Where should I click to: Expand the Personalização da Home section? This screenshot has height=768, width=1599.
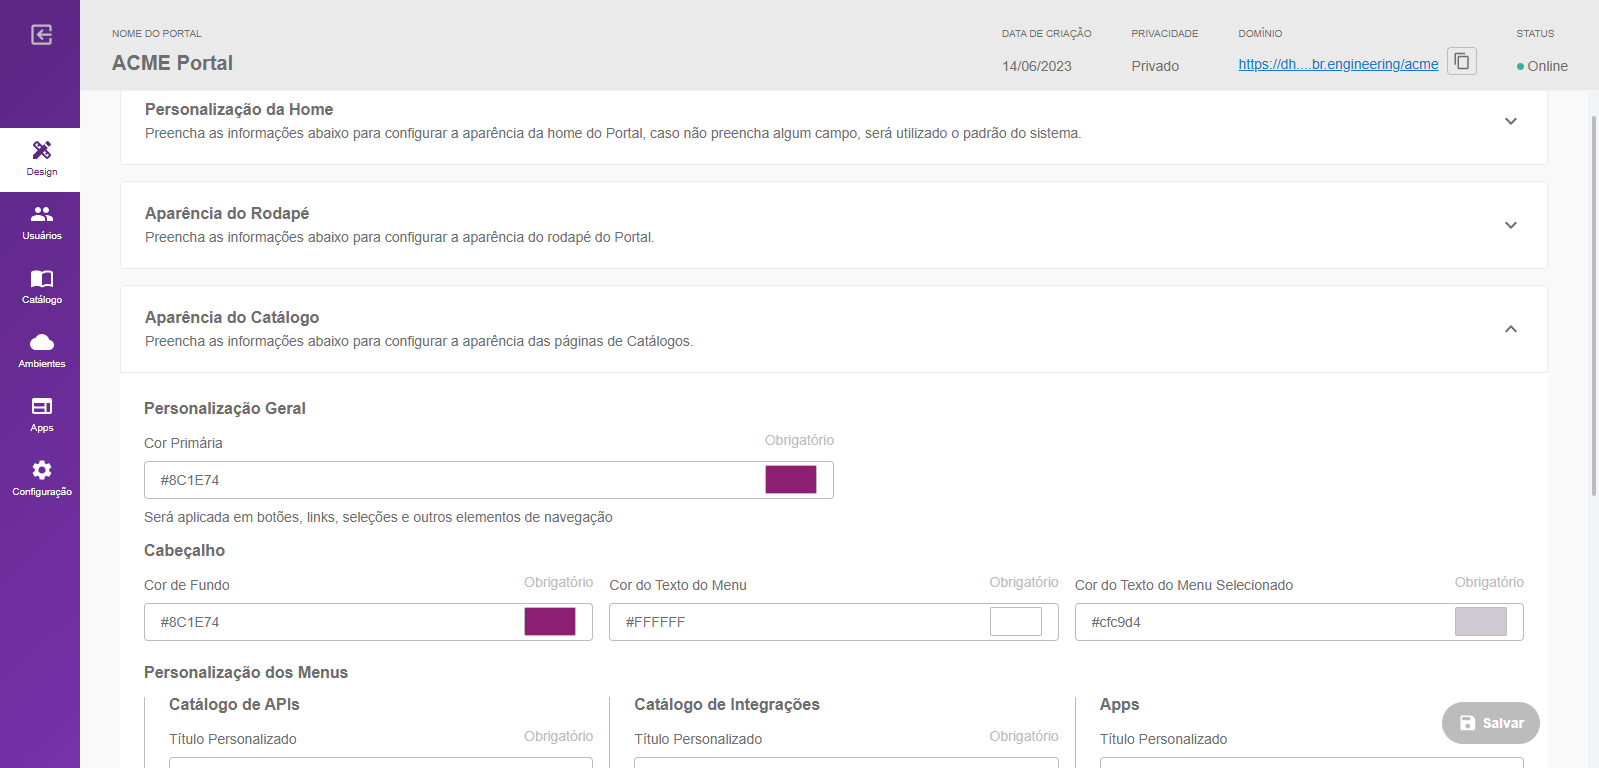(1510, 121)
